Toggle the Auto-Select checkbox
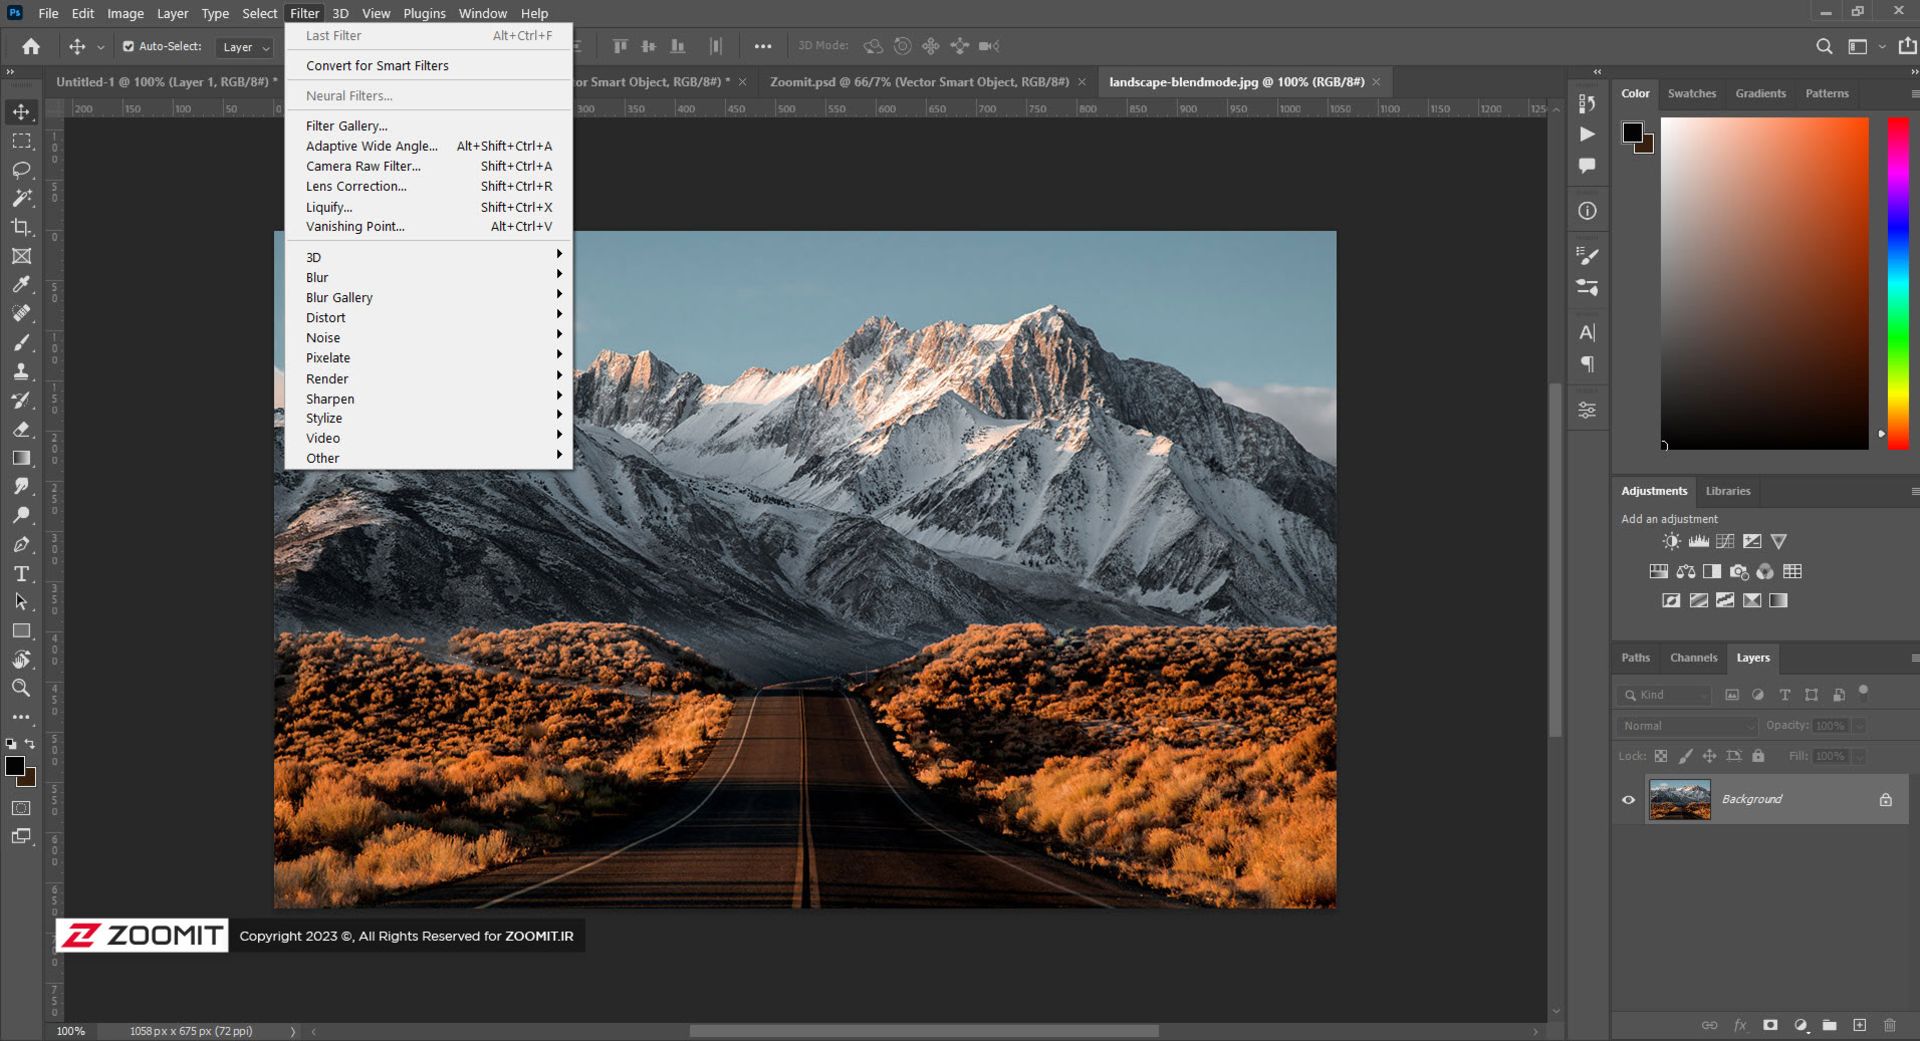This screenshot has height=1041, width=1920. click(128, 46)
